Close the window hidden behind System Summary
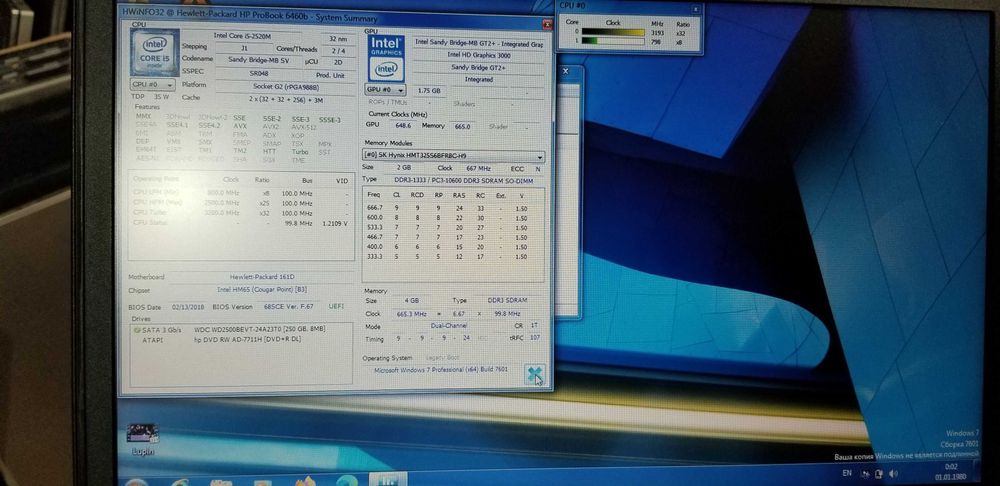This screenshot has width=1000, height=486. (x=565, y=71)
